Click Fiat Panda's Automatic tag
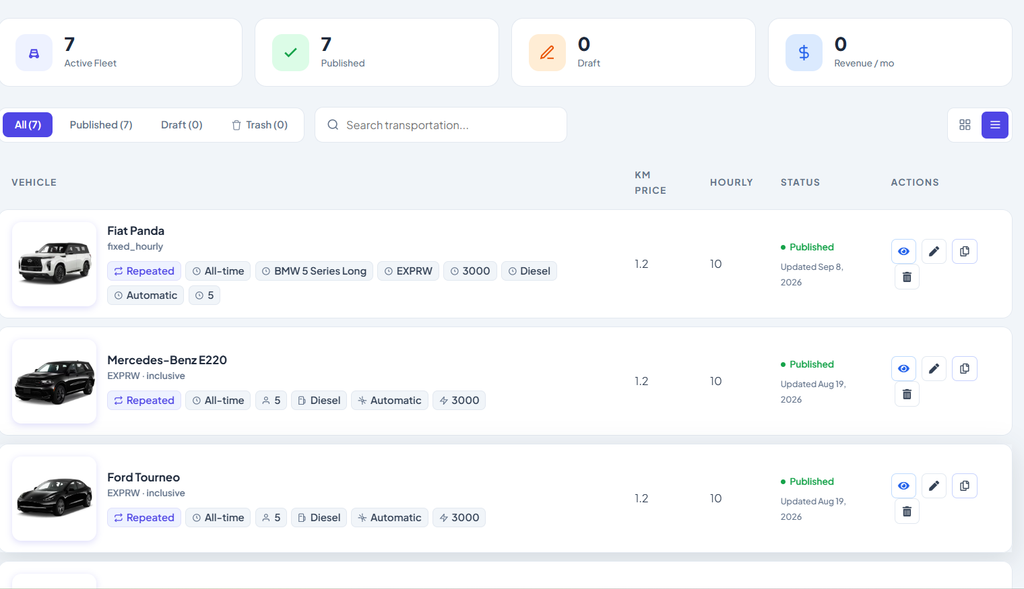The image size is (1024, 589). point(146,295)
